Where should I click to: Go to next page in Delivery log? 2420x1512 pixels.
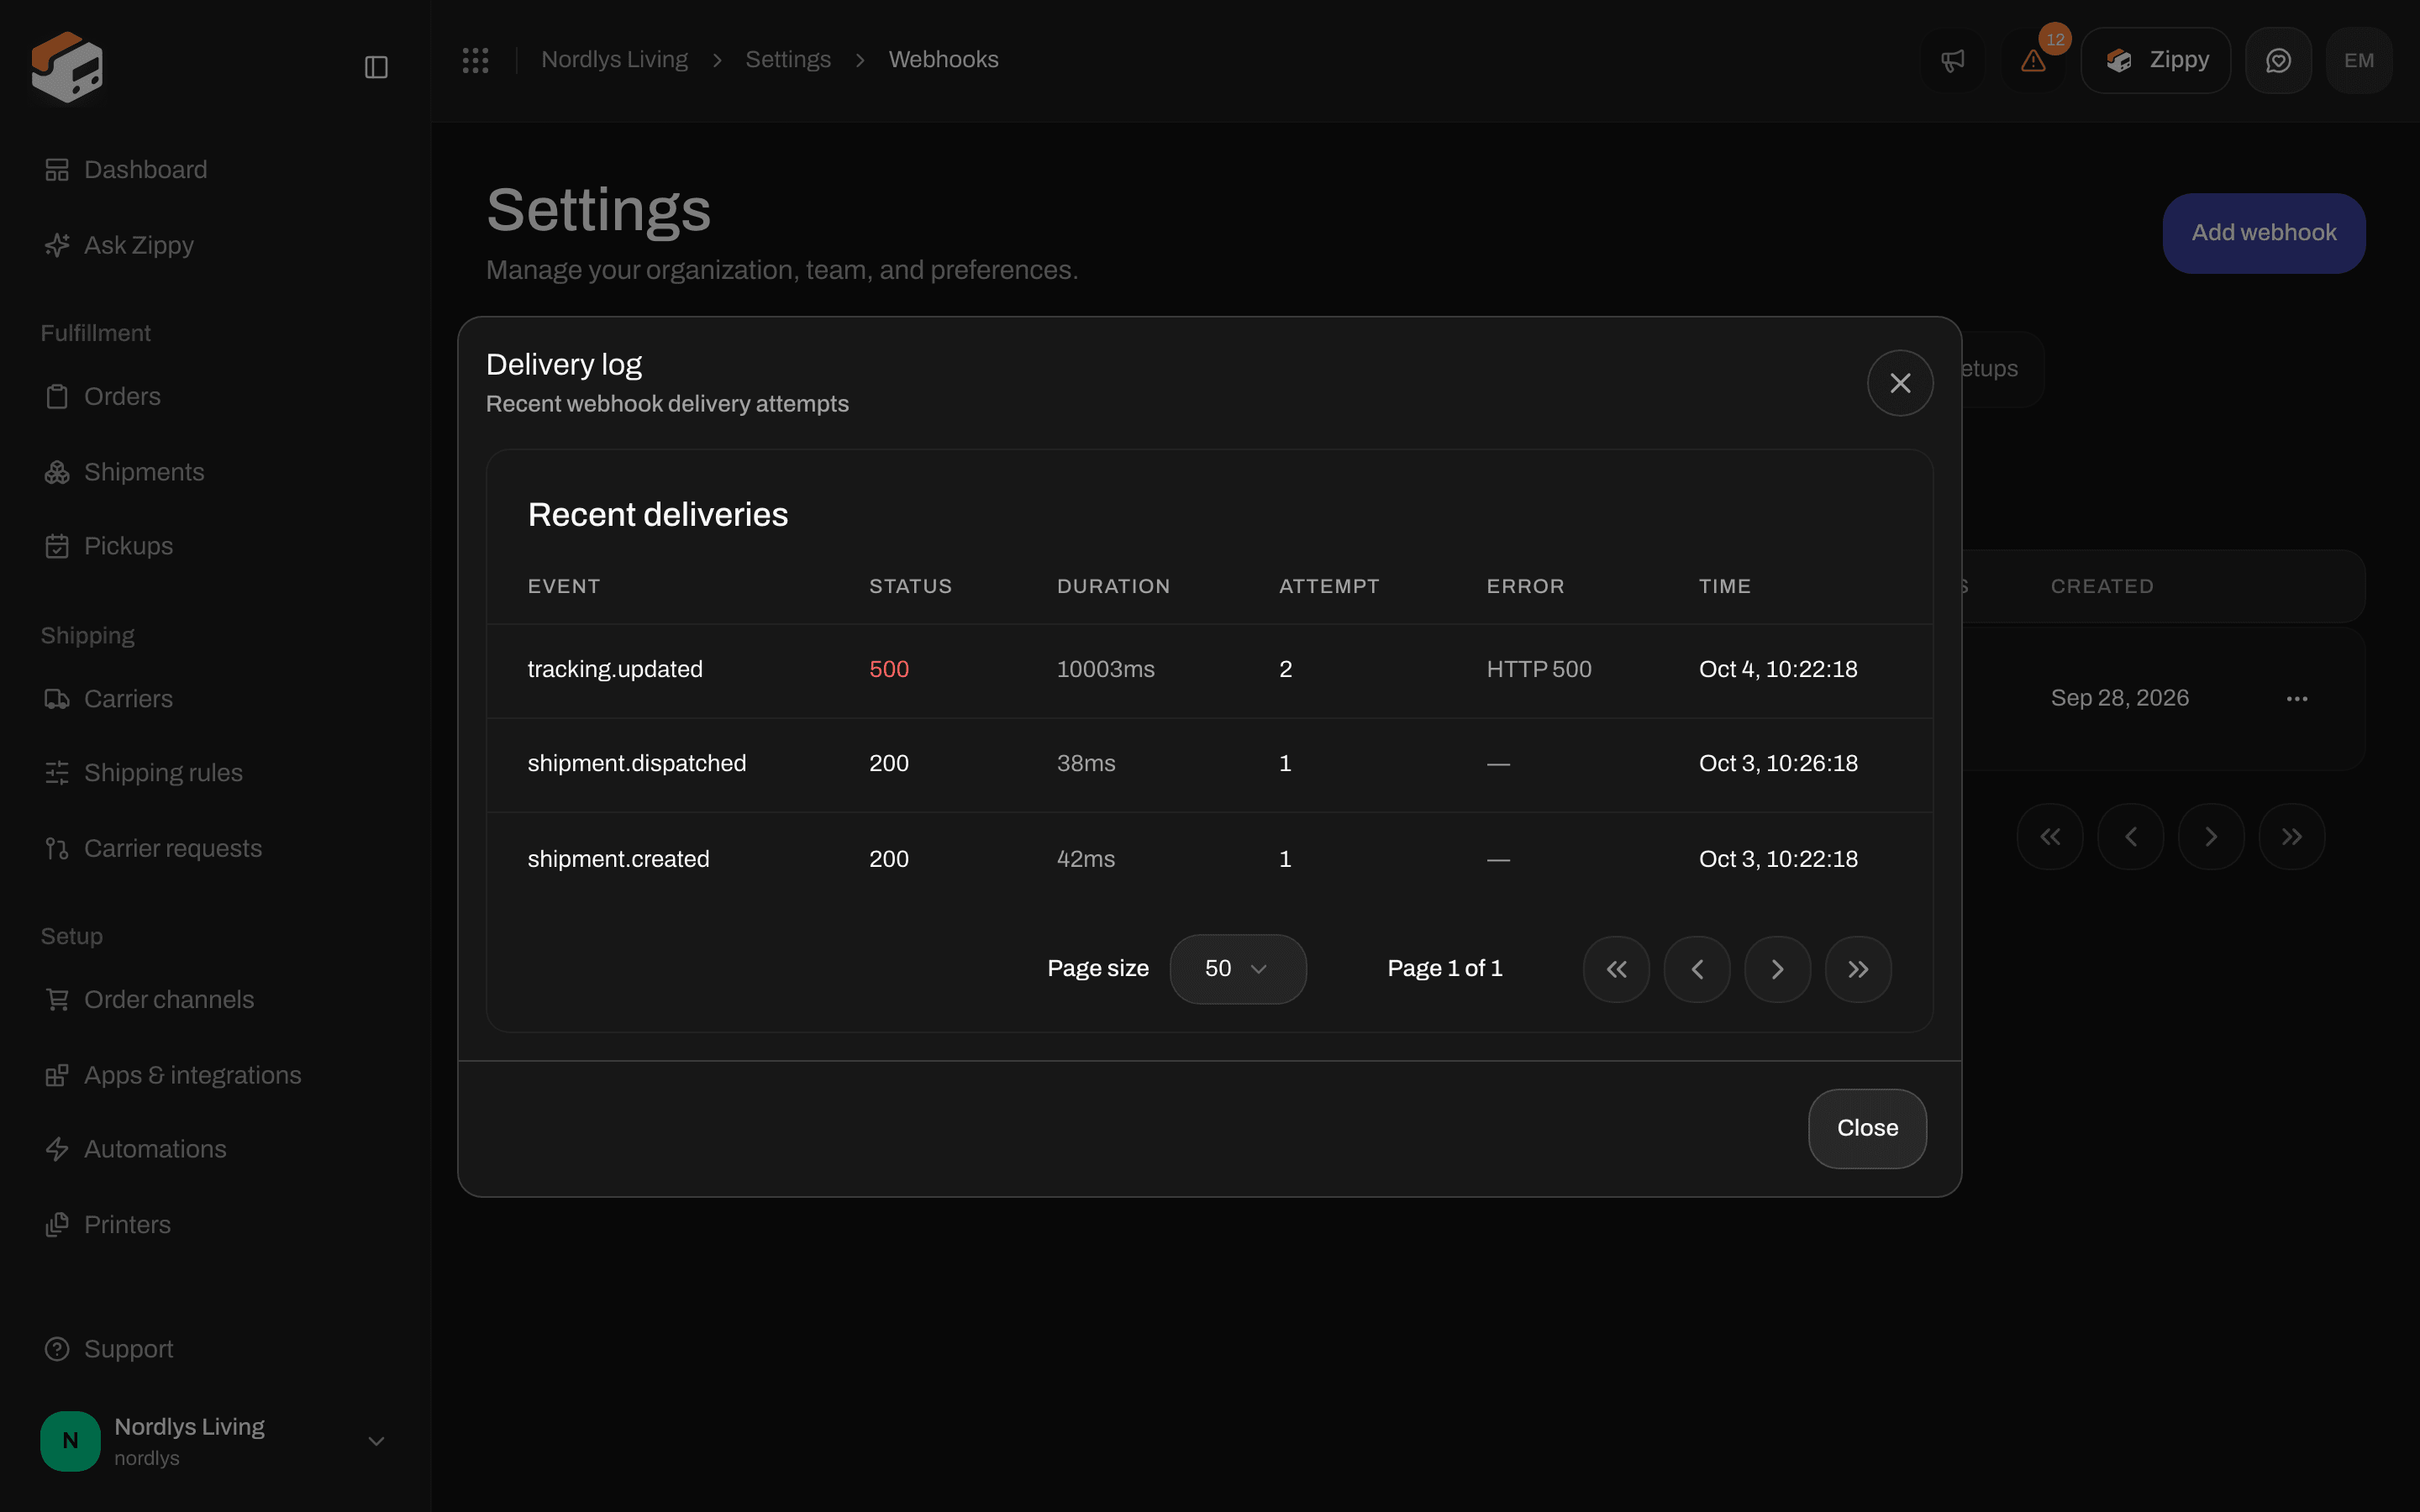click(x=1777, y=969)
